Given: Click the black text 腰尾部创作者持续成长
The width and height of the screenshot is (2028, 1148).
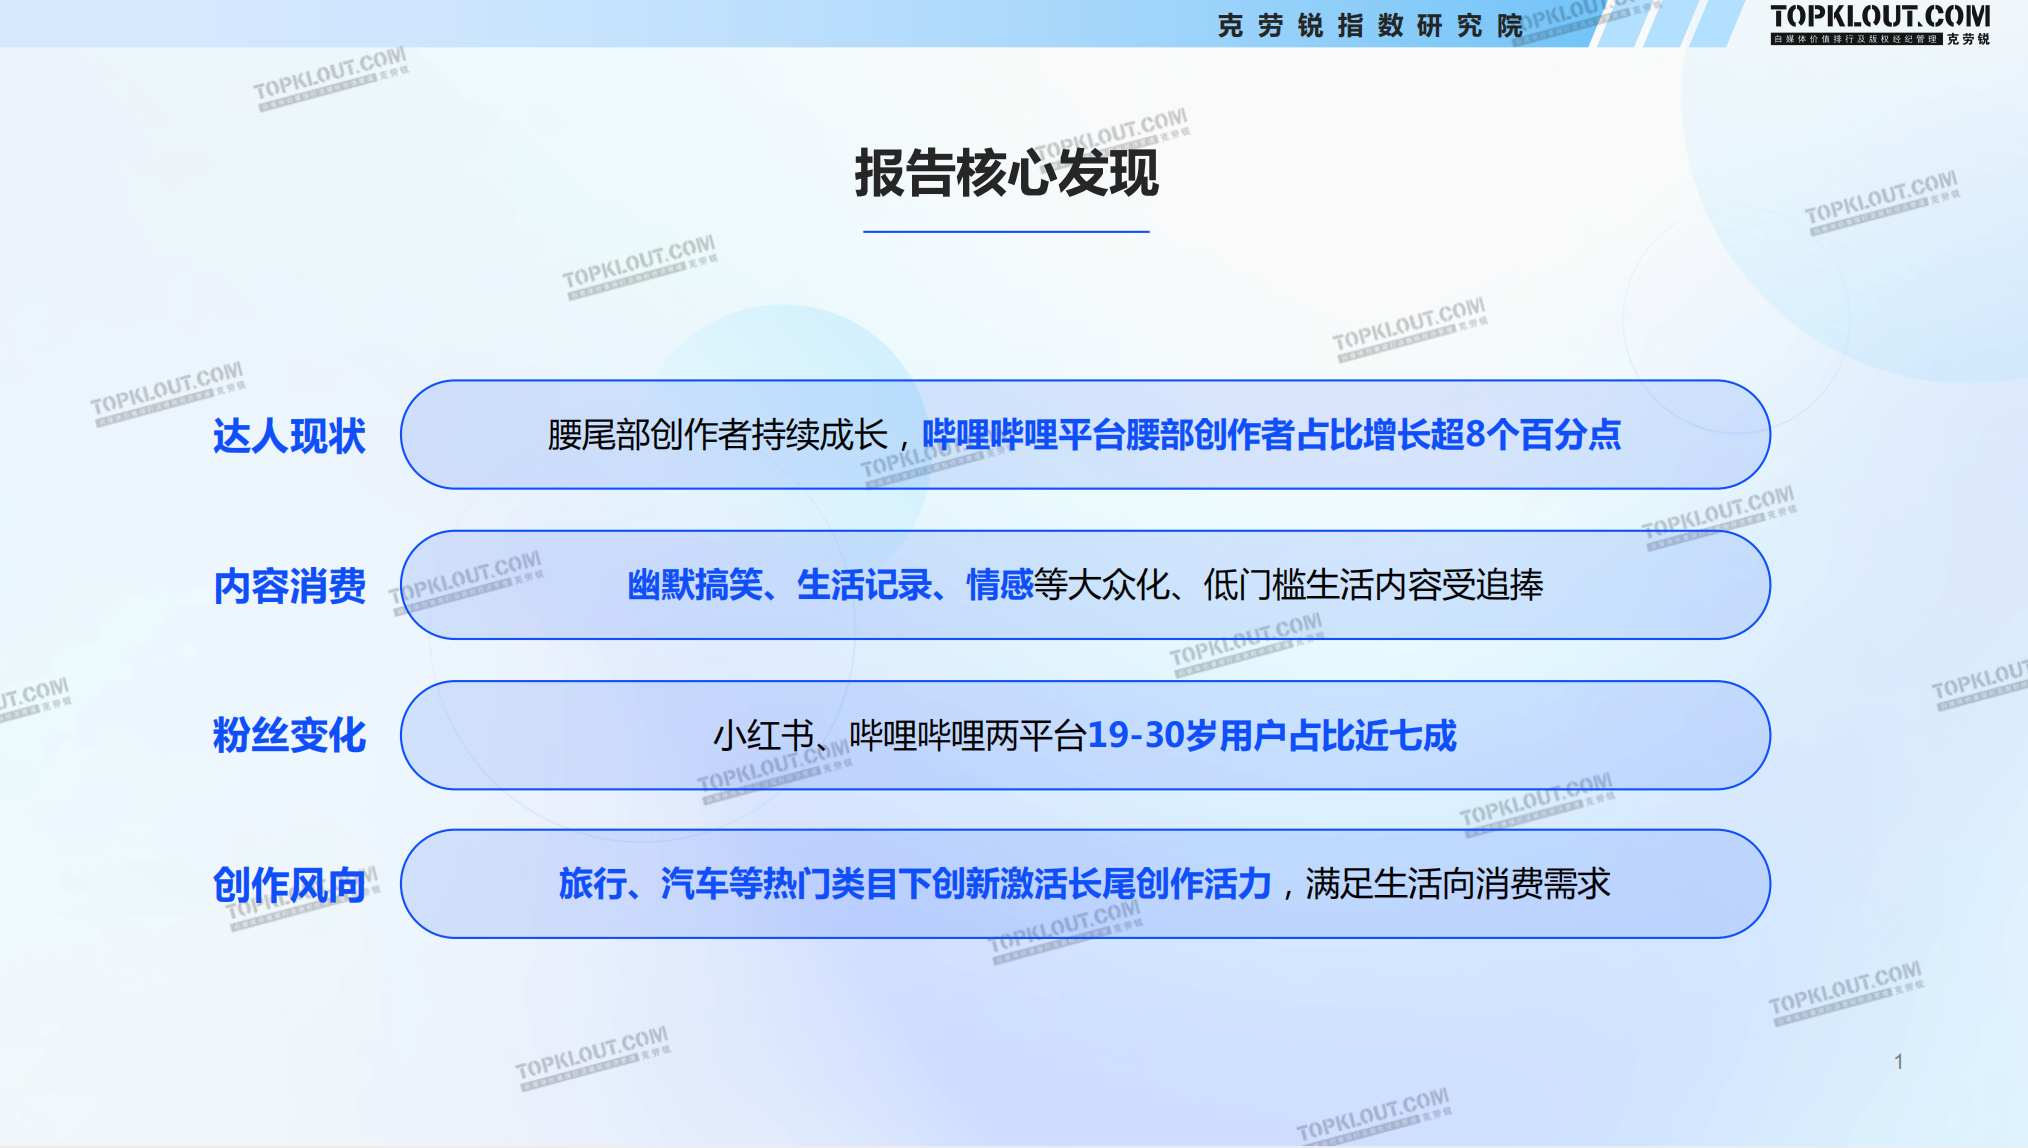Looking at the screenshot, I should [717, 435].
